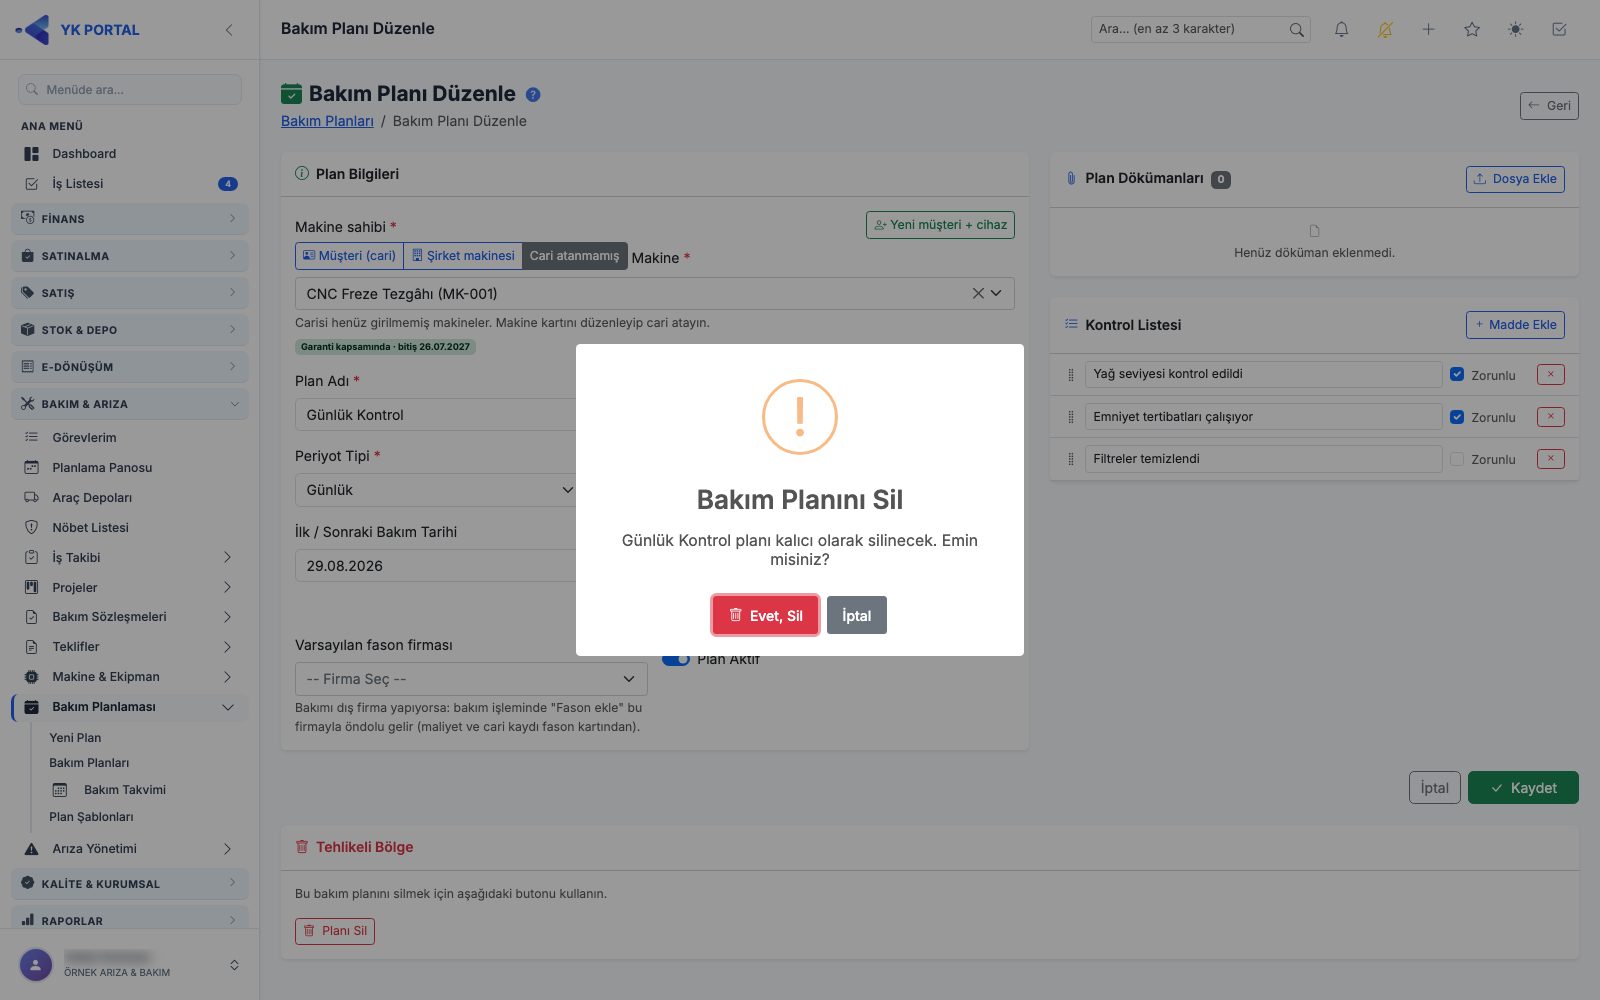Viewport: 1600px width, 1000px height.
Task: Uncheck Zorunlu for Emniyet tertibatları çalışıyor
Action: point(1457,416)
